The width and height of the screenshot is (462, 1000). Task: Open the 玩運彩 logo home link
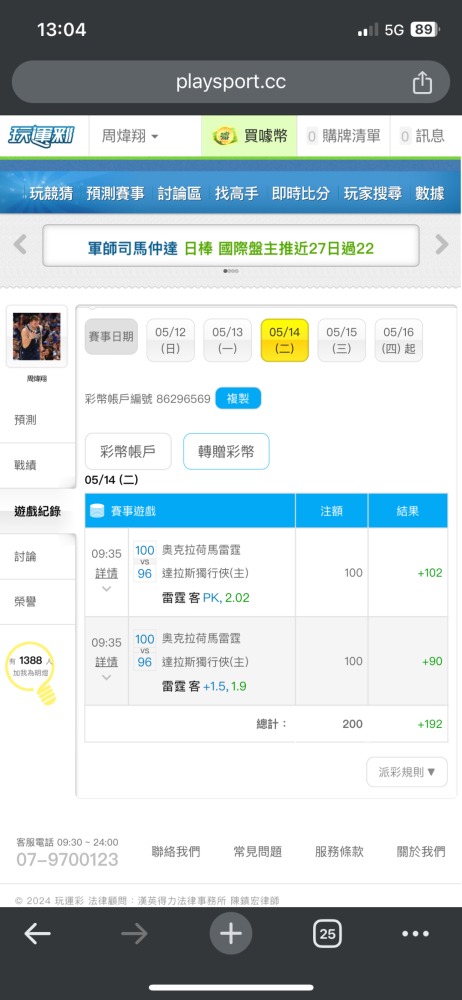pyautogui.click(x=41, y=136)
